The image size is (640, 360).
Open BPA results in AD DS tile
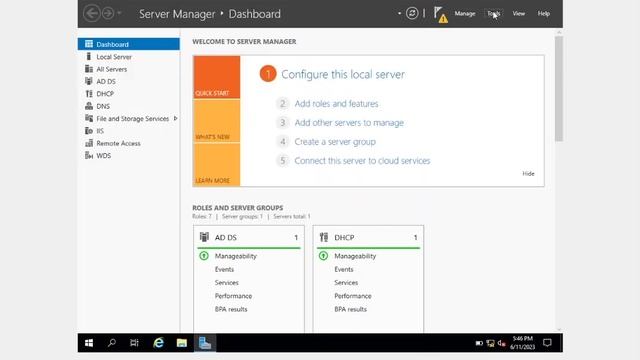tap(231, 309)
